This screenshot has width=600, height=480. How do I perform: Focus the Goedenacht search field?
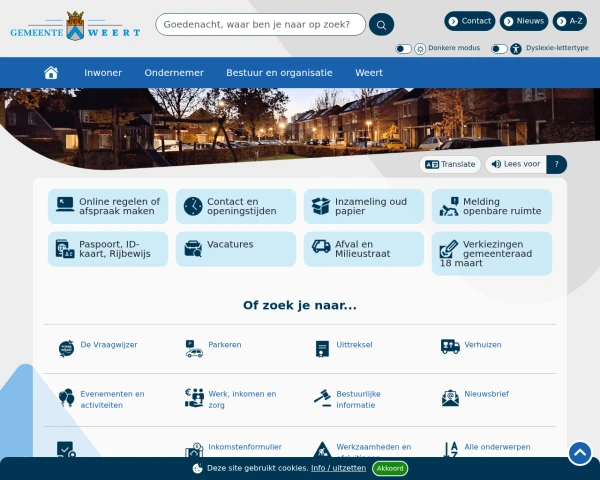(x=261, y=24)
